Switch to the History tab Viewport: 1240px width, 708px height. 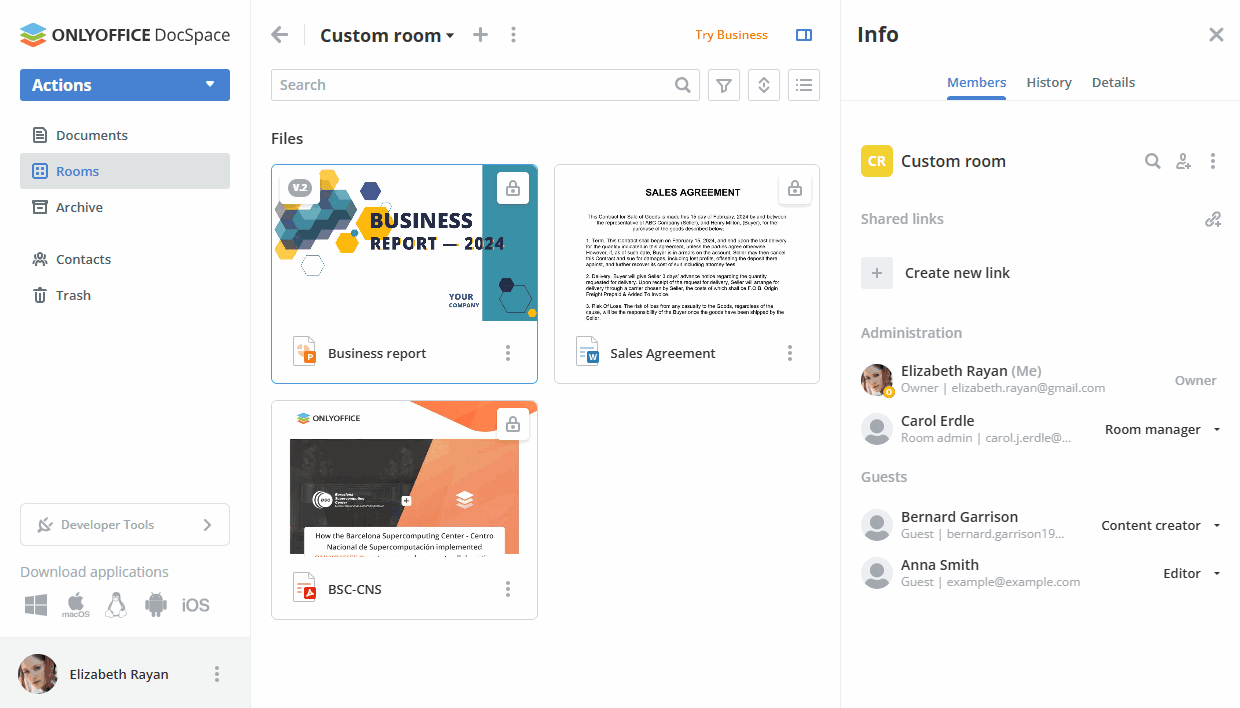click(x=1049, y=82)
